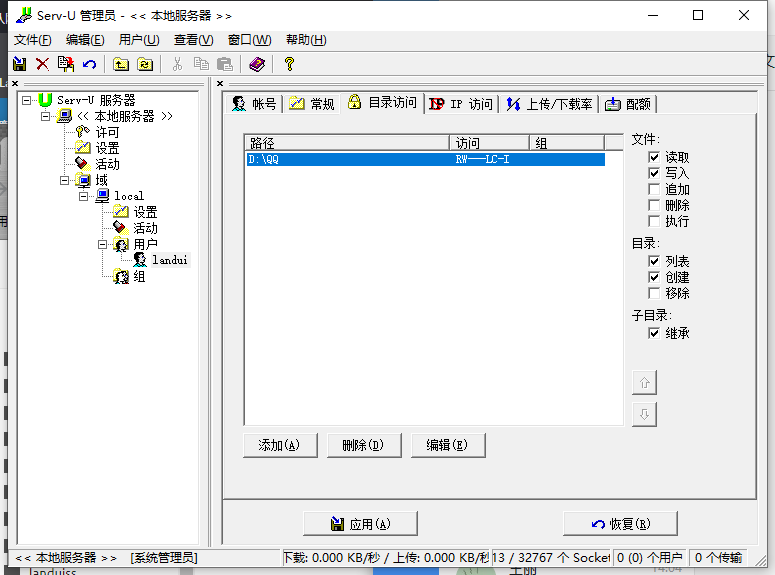Click the Save toolbar icon
The height and width of the screenshot is (575, 775).
[19, 64]
